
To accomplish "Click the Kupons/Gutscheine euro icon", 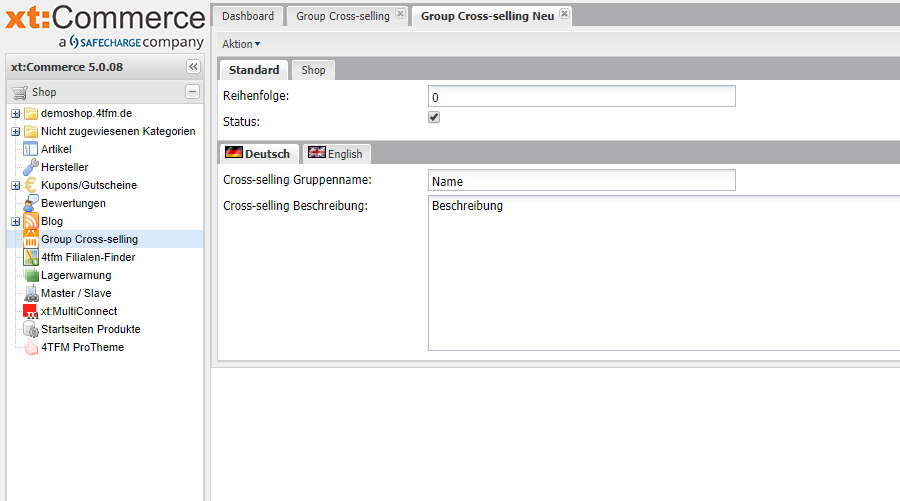I will pos(30,185).
